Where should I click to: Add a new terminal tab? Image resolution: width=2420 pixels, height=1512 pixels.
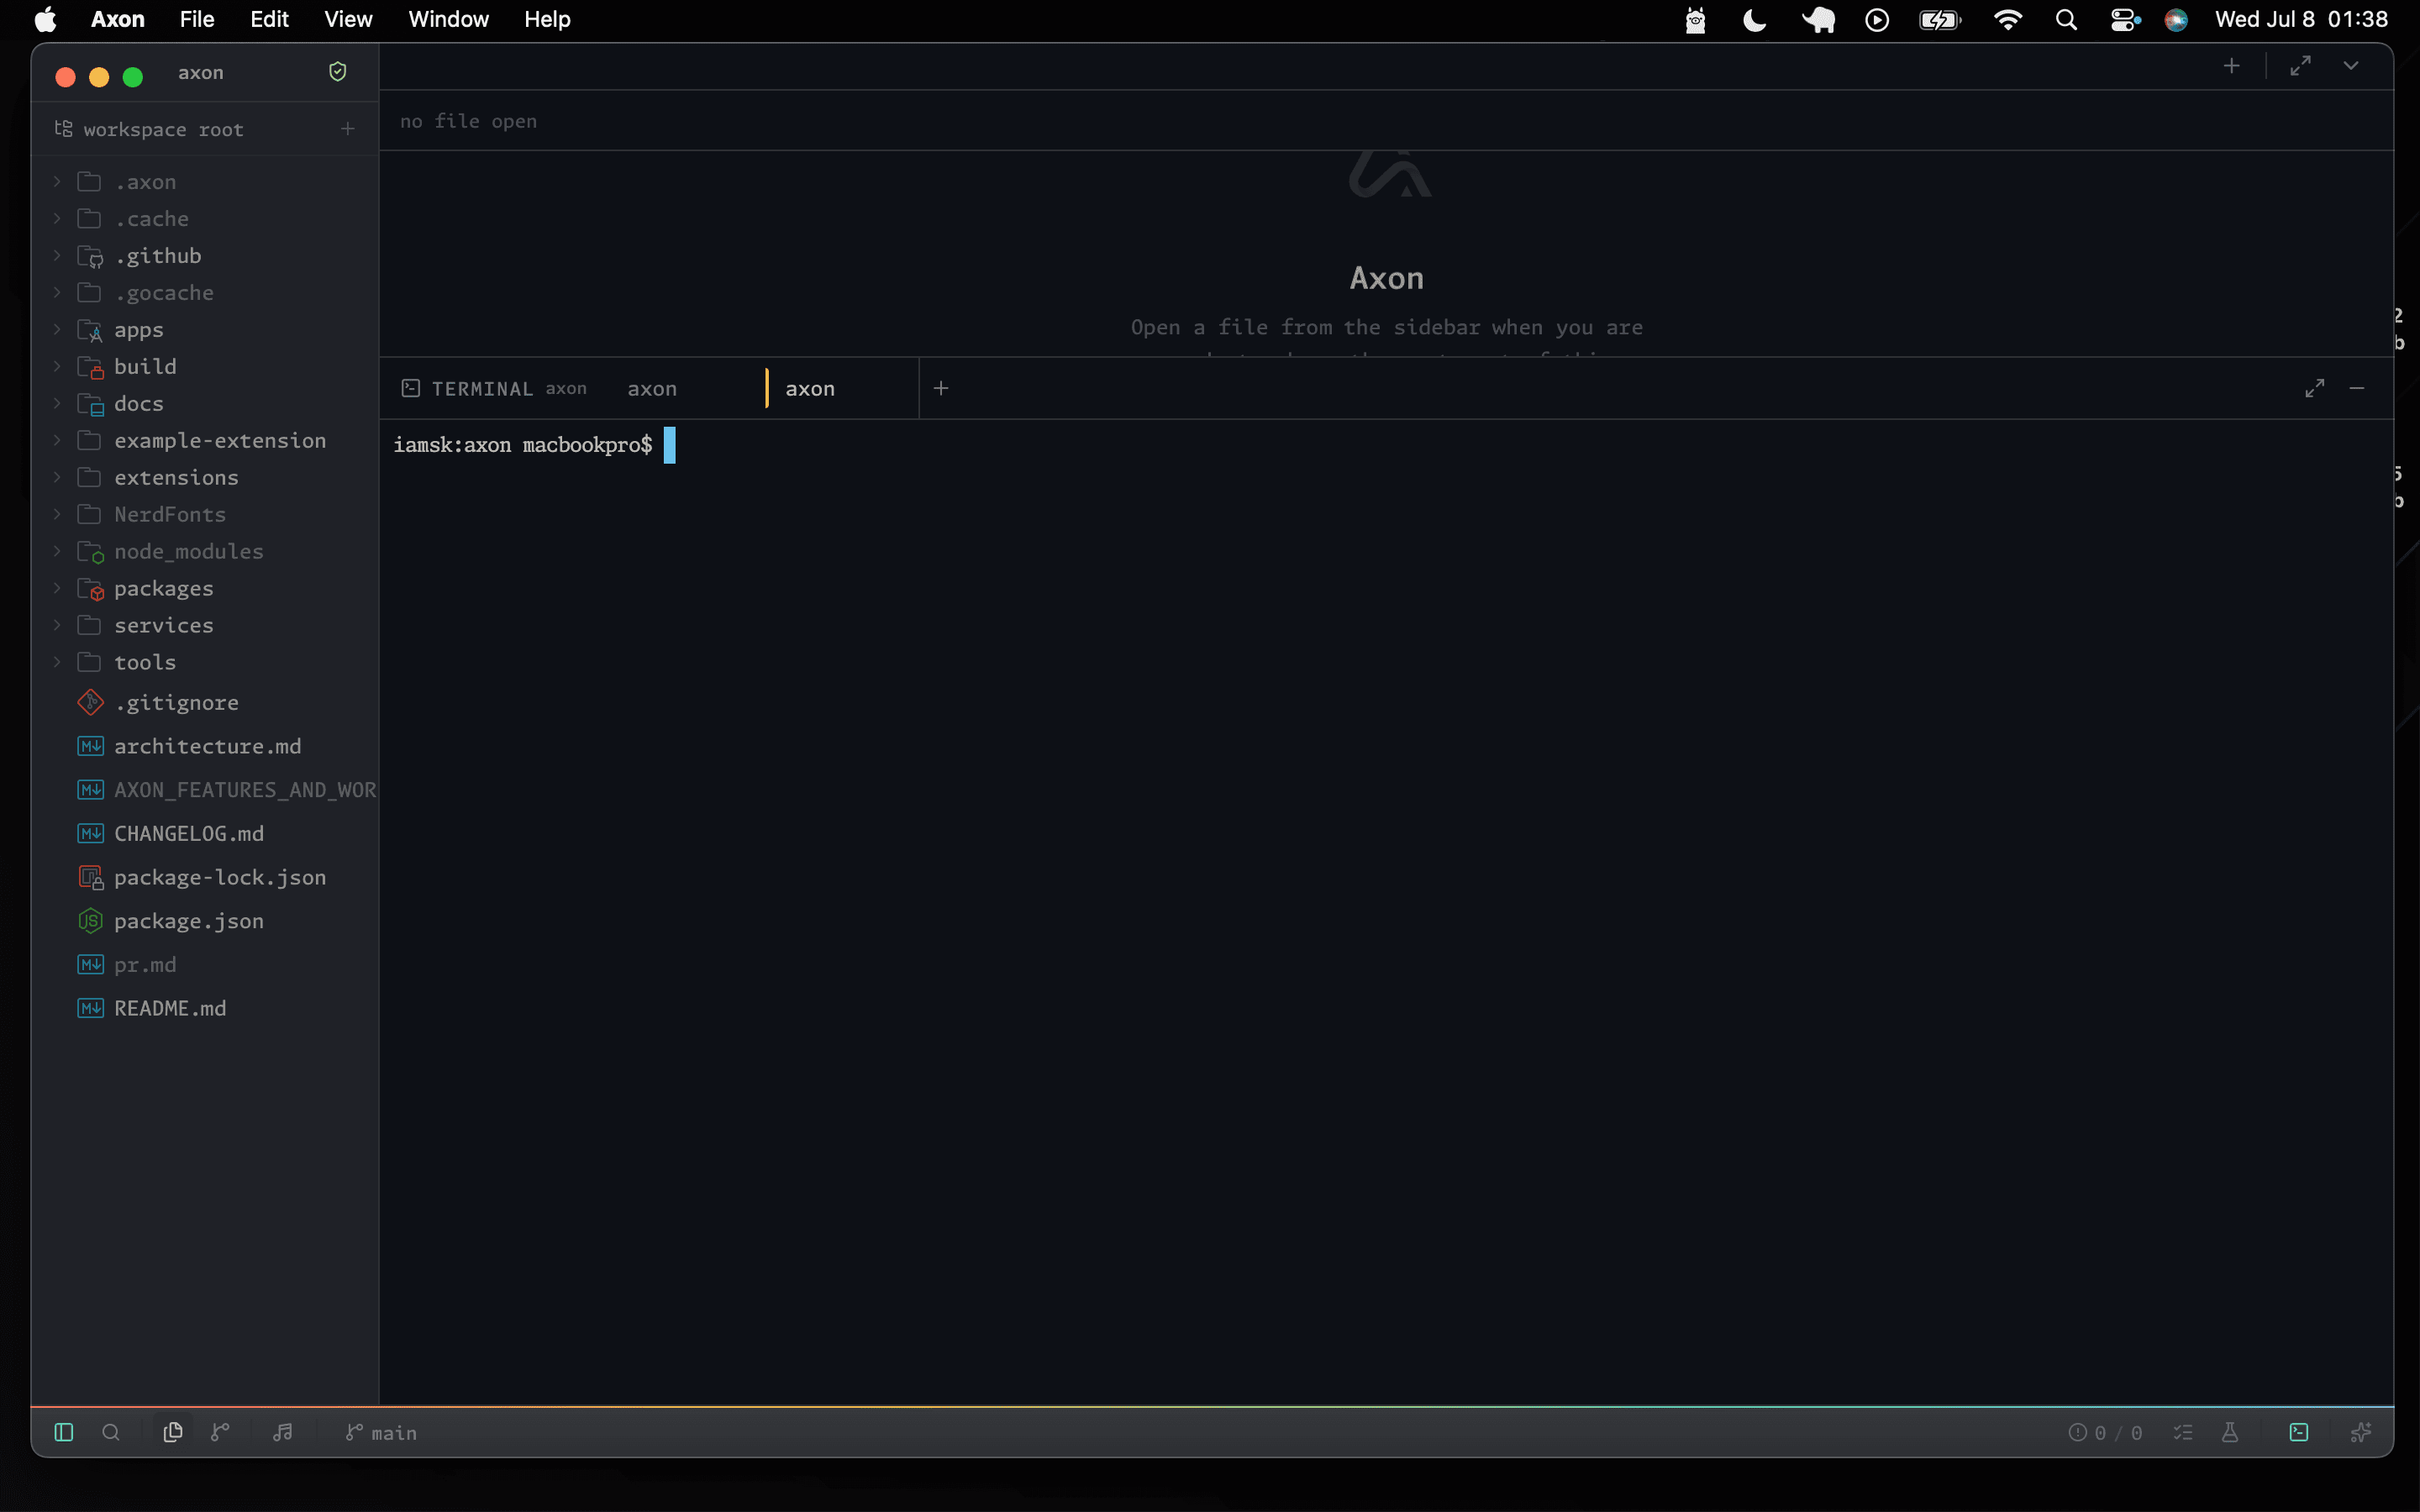941,388
